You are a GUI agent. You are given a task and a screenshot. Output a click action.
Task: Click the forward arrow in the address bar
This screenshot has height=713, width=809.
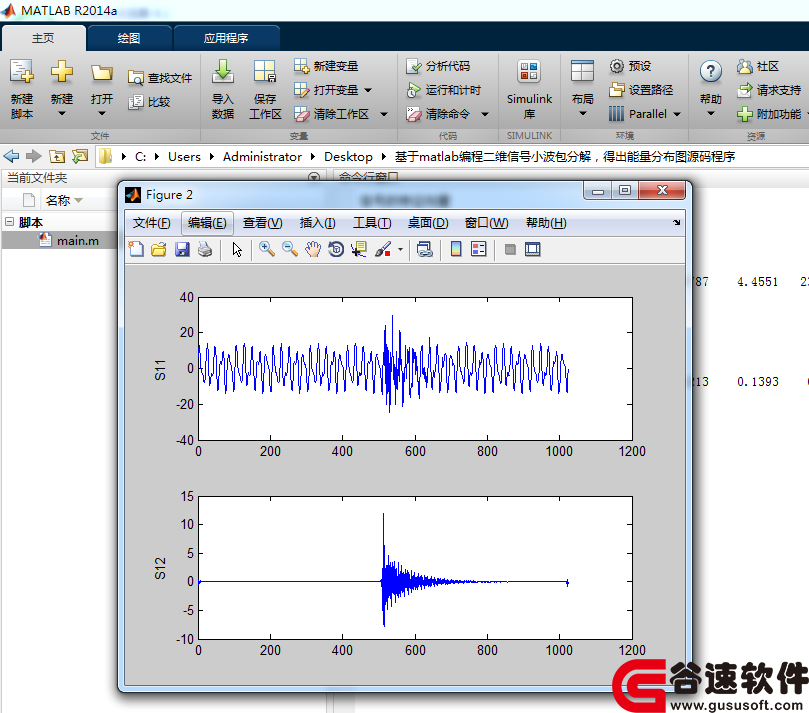[x=34, y=156]
